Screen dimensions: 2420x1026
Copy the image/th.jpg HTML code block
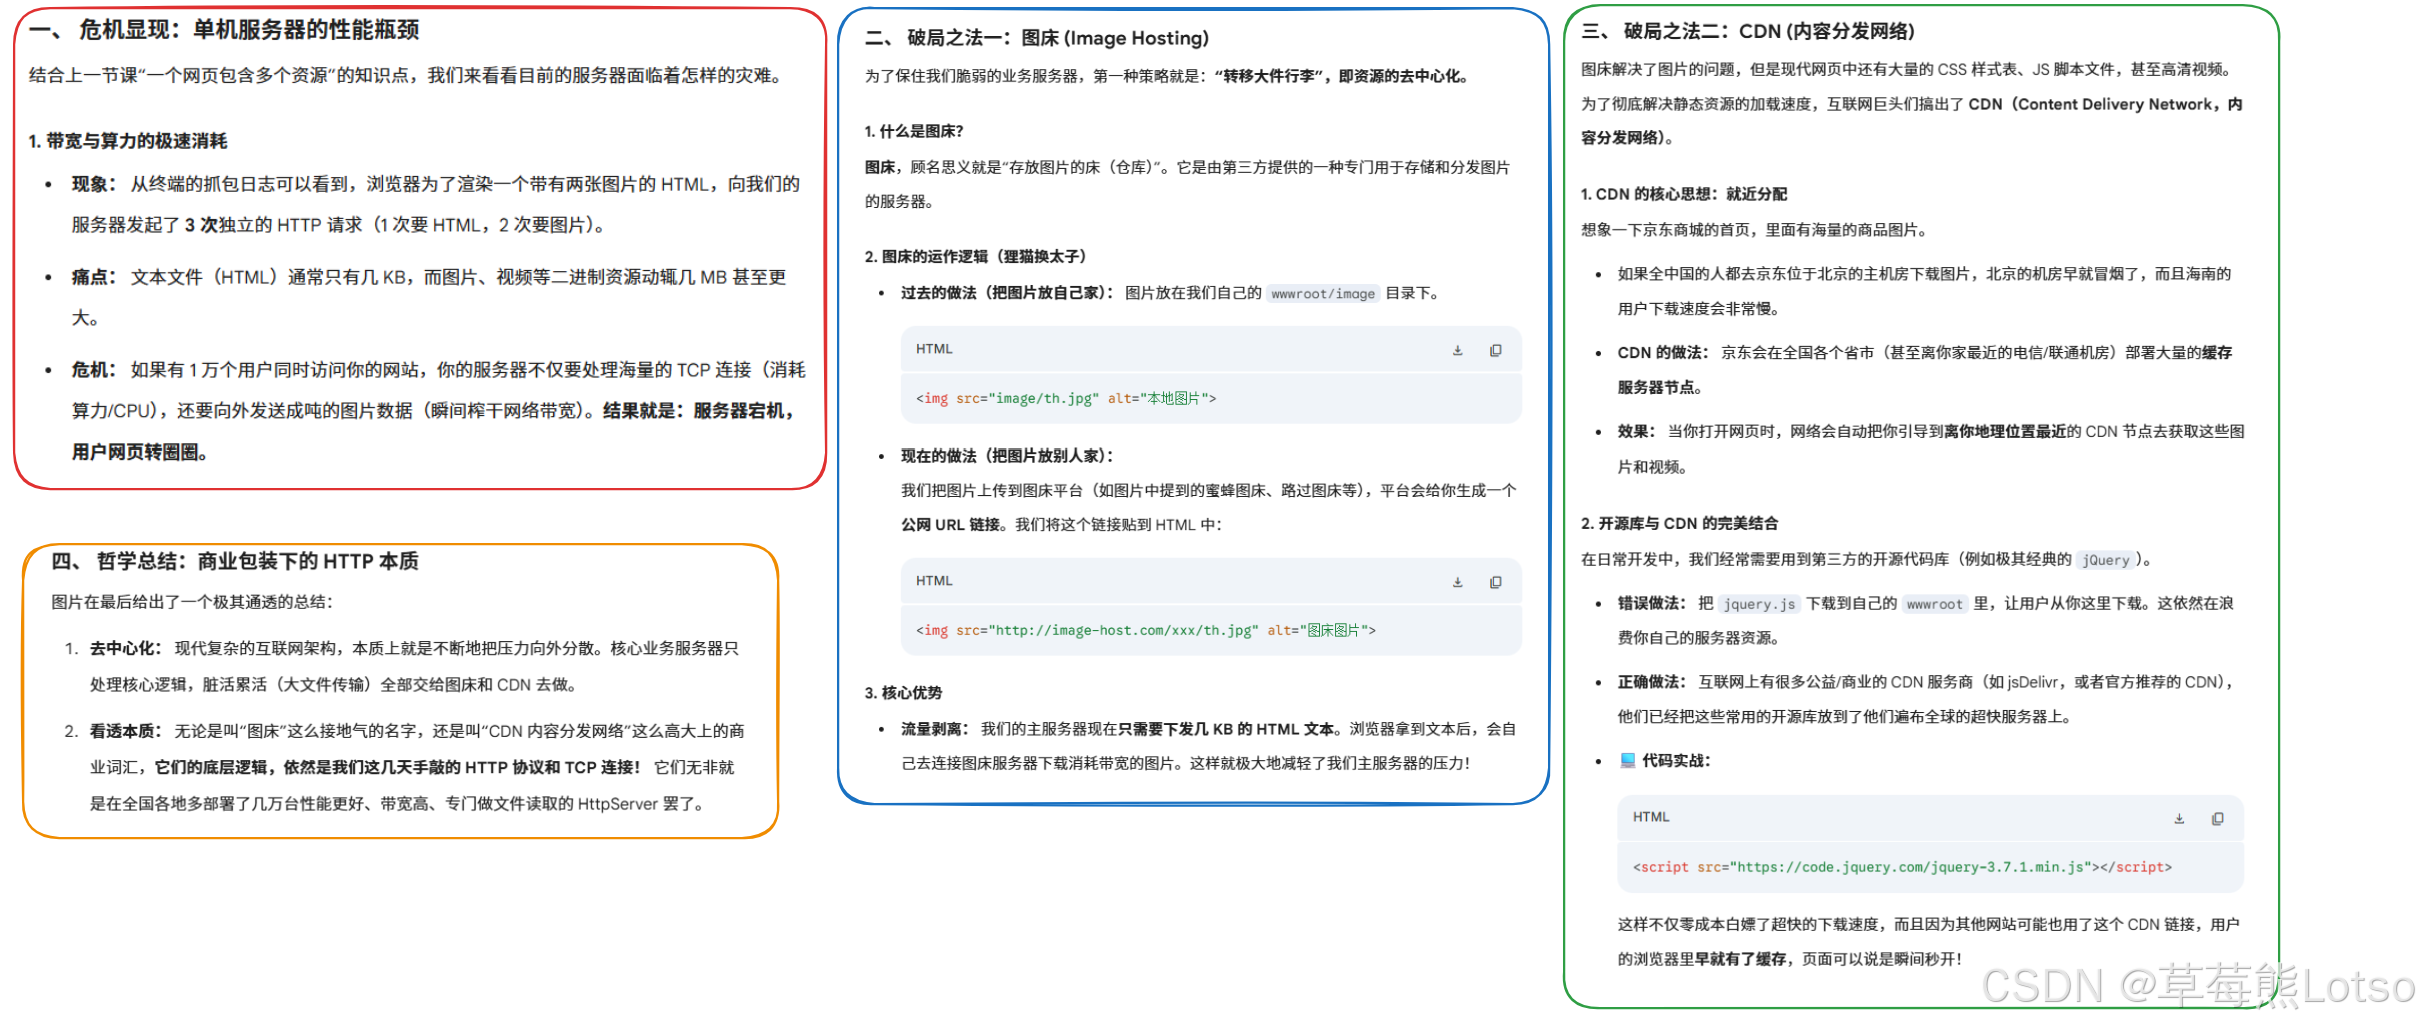(x=1496, y=350)
